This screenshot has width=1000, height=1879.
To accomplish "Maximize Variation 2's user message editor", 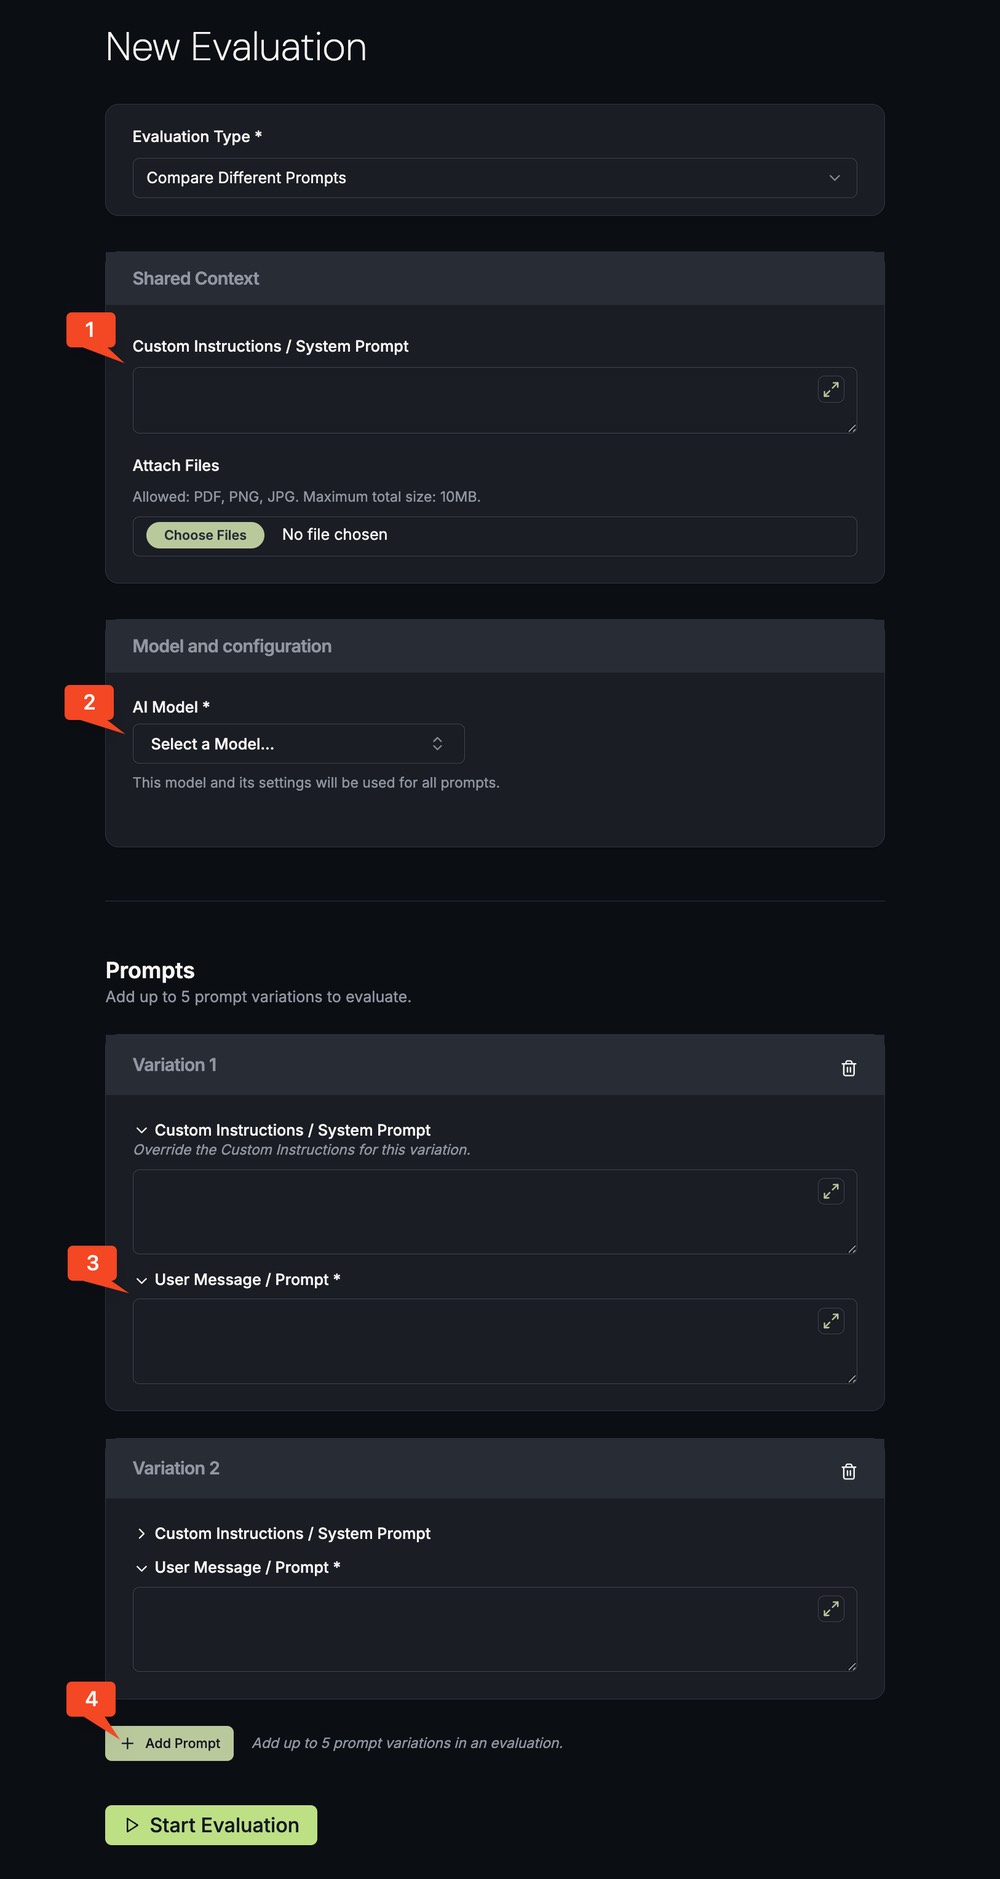I will click(831, 1608).
